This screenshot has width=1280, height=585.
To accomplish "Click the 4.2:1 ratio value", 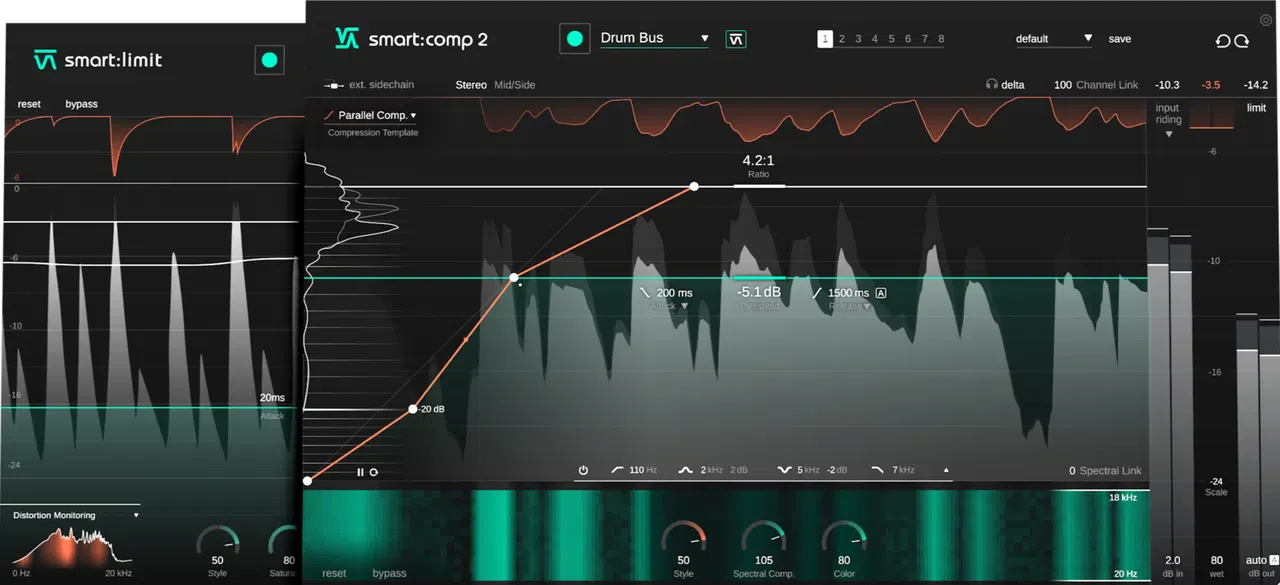I will click(758, 160).
